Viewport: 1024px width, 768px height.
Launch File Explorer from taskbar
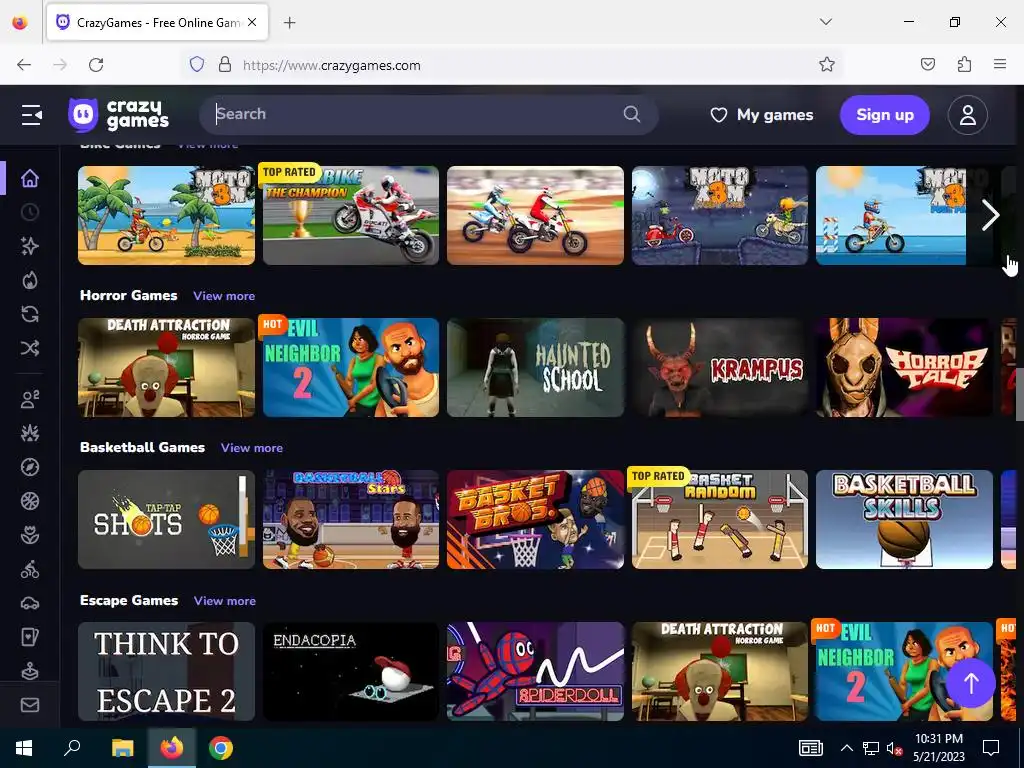122,748
